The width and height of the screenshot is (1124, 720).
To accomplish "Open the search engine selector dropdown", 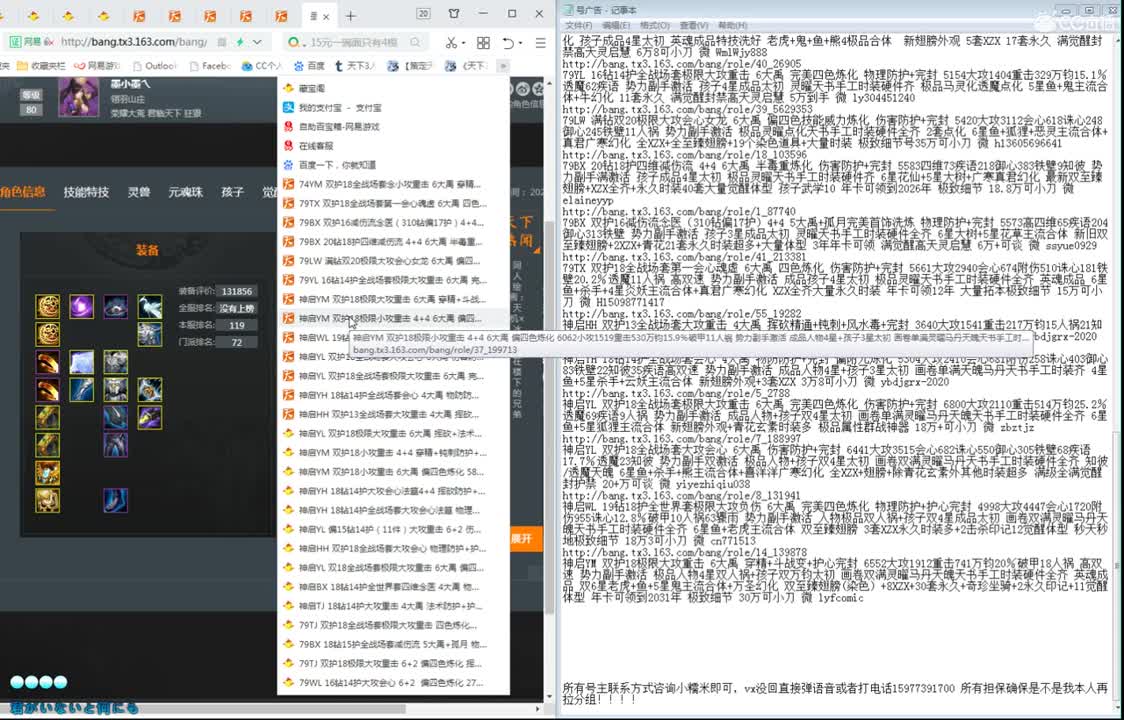I will [295, 43].
